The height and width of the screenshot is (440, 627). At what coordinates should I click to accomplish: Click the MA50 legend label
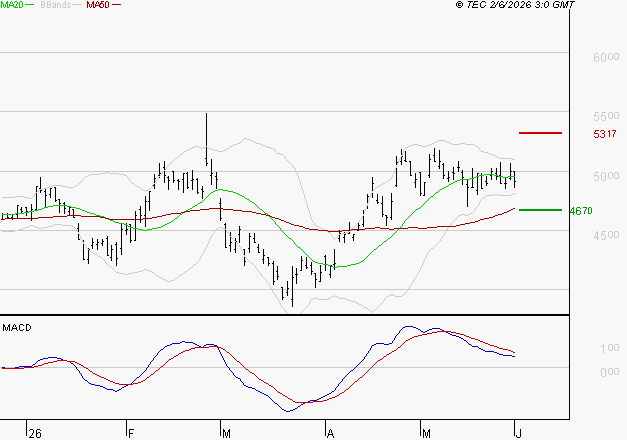point(98,5)
